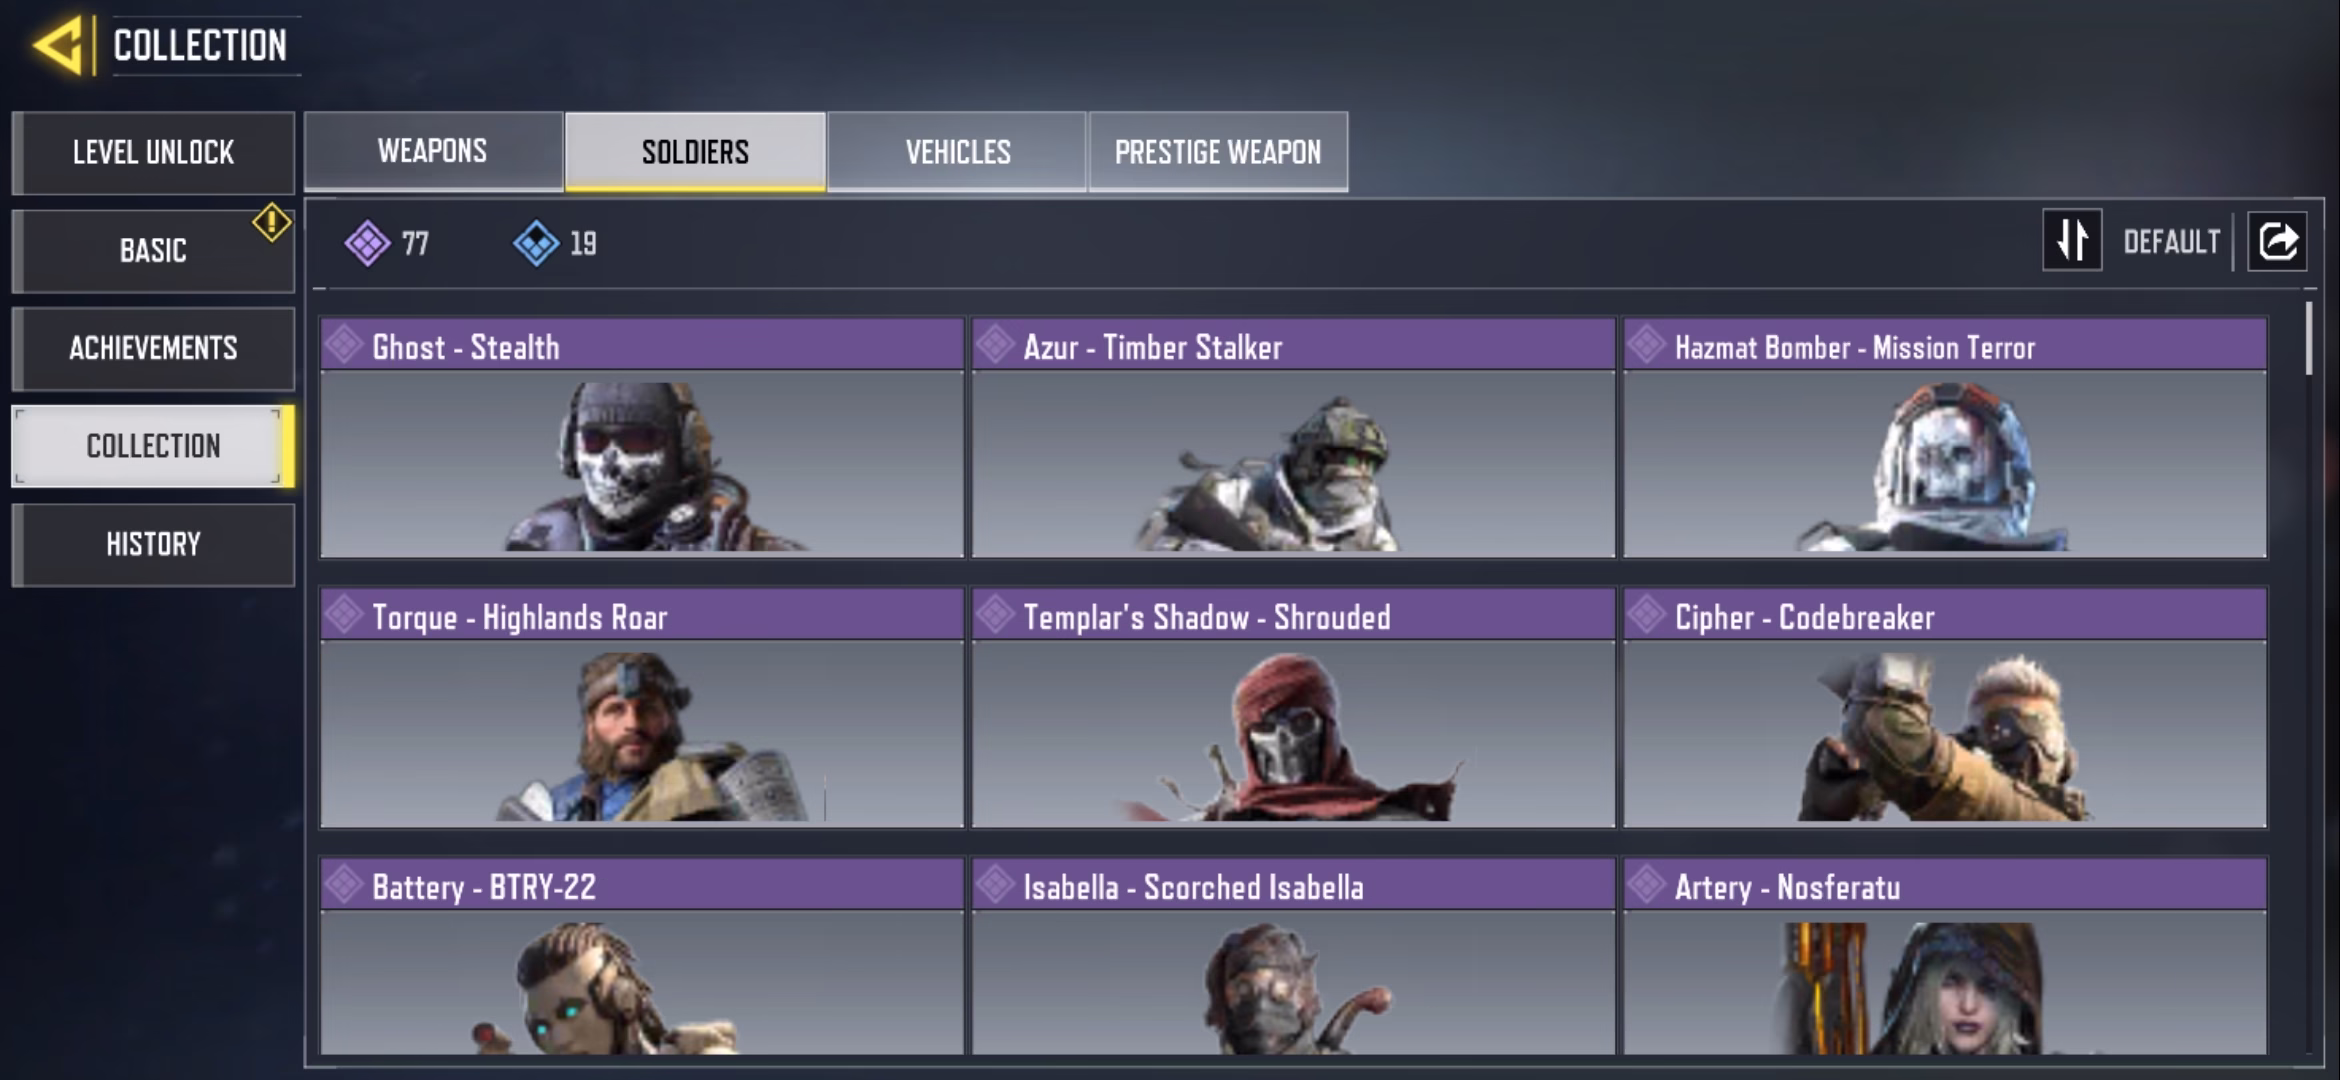Click the purple epic rarity diamond icon

click(367, 243)
